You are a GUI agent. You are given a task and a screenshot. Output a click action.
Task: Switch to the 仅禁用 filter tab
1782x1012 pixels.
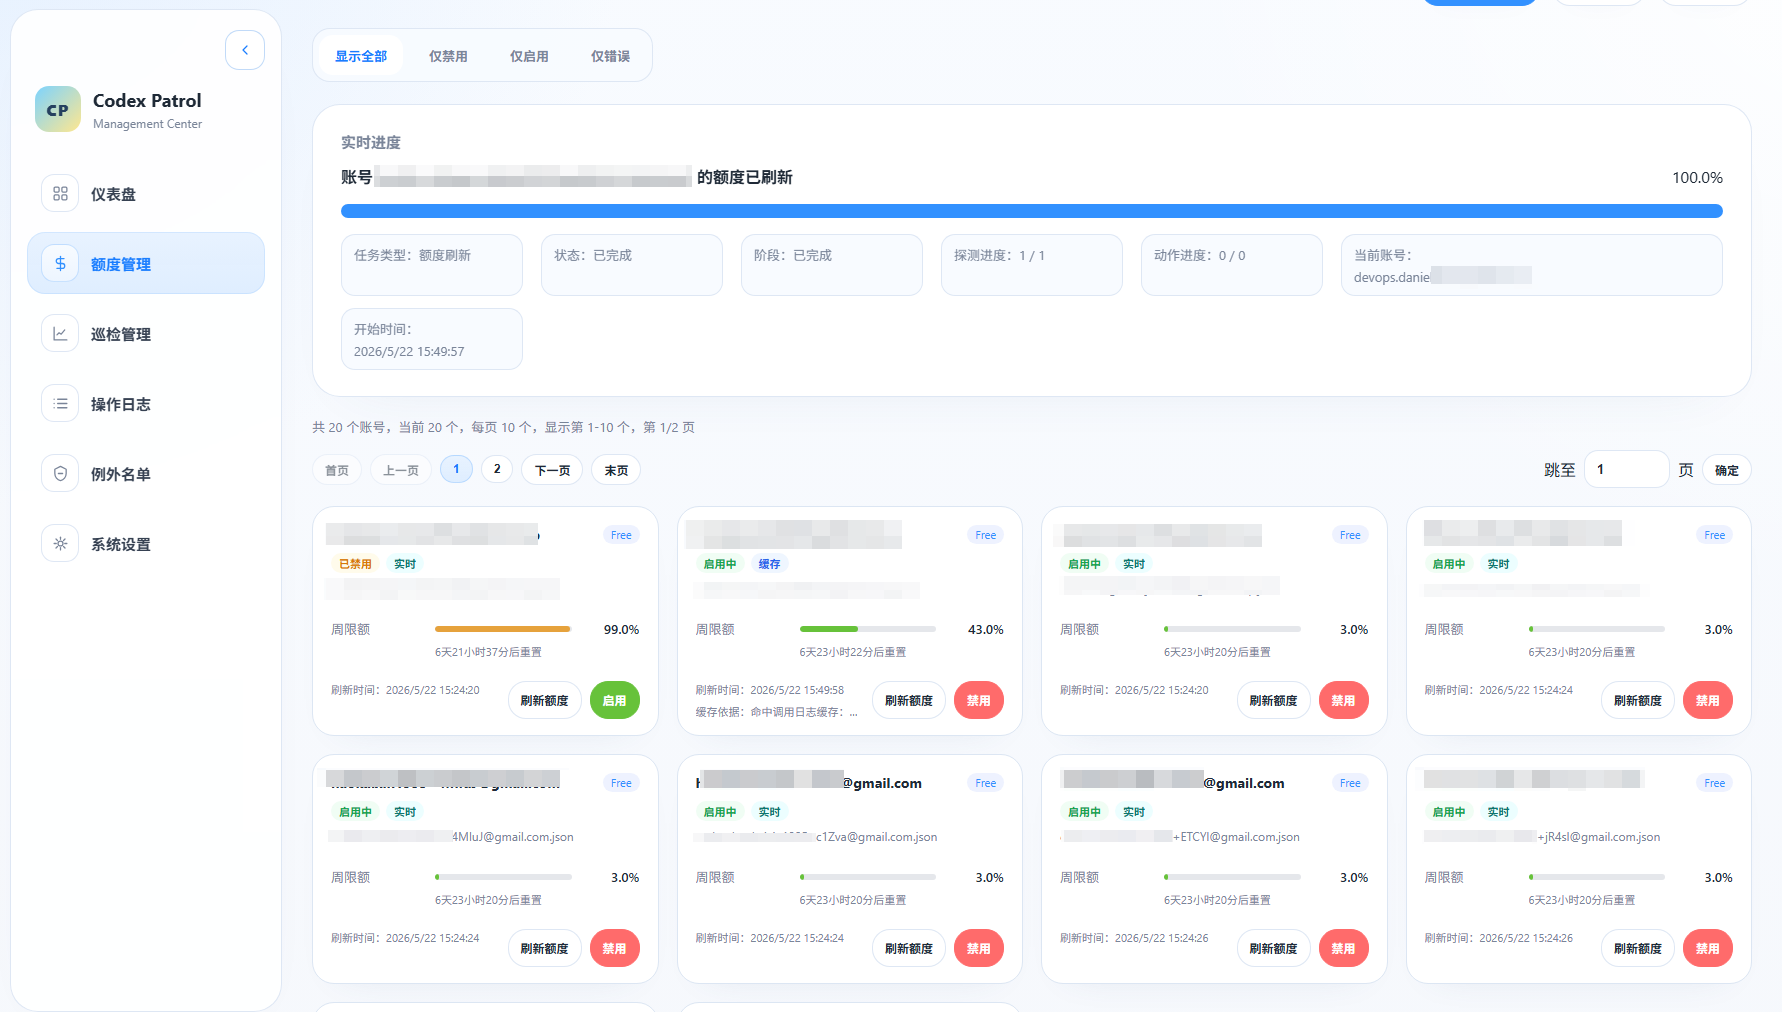tap(448, 56)
